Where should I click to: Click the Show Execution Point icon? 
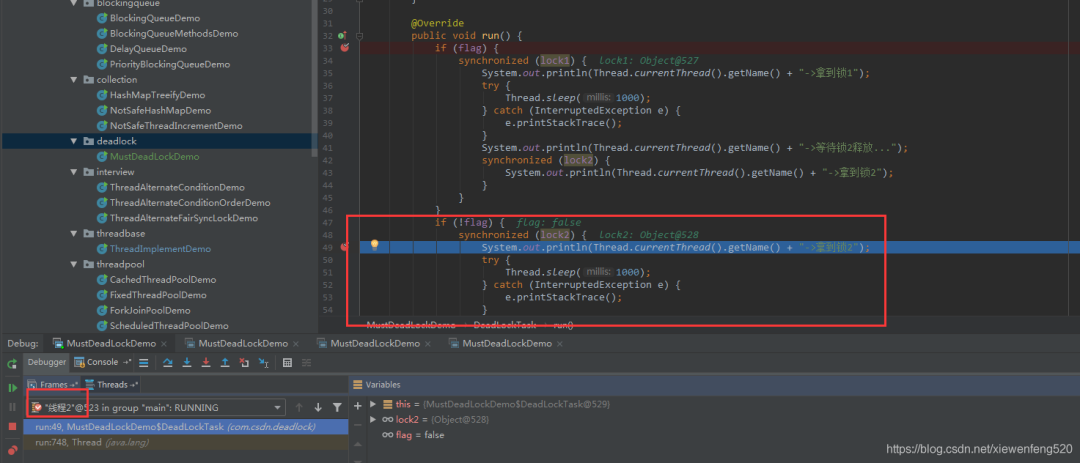(x=143, y=362)
